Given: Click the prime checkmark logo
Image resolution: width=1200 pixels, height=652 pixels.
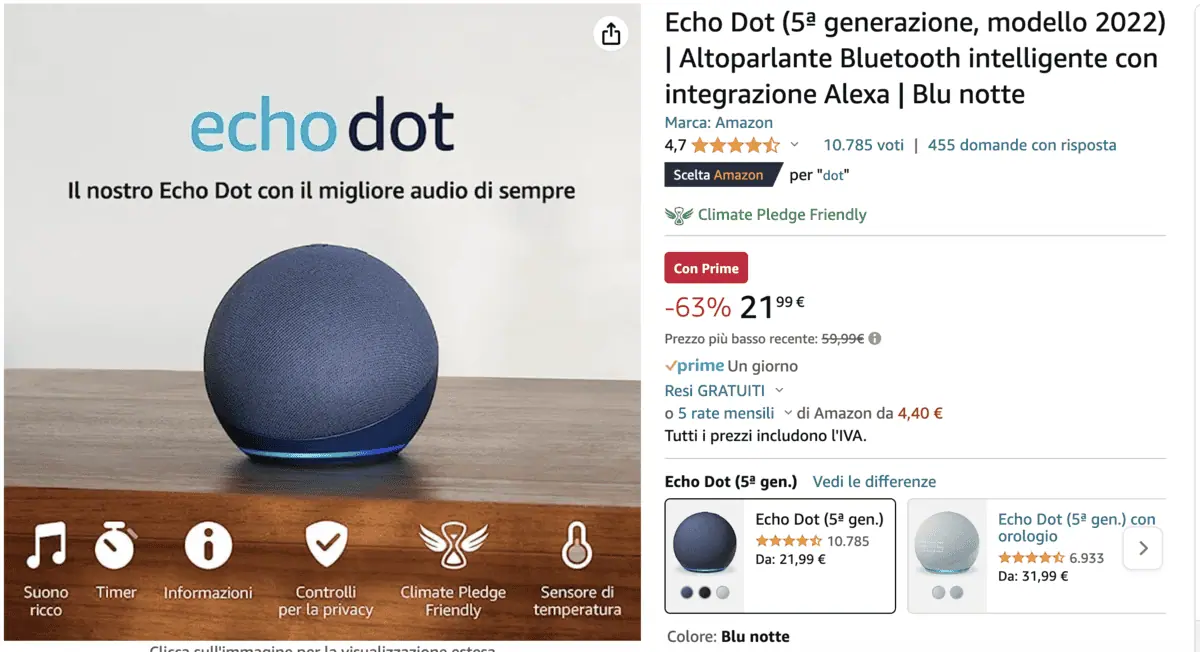Looking at the screenshot, I should [x=695, y=366].
